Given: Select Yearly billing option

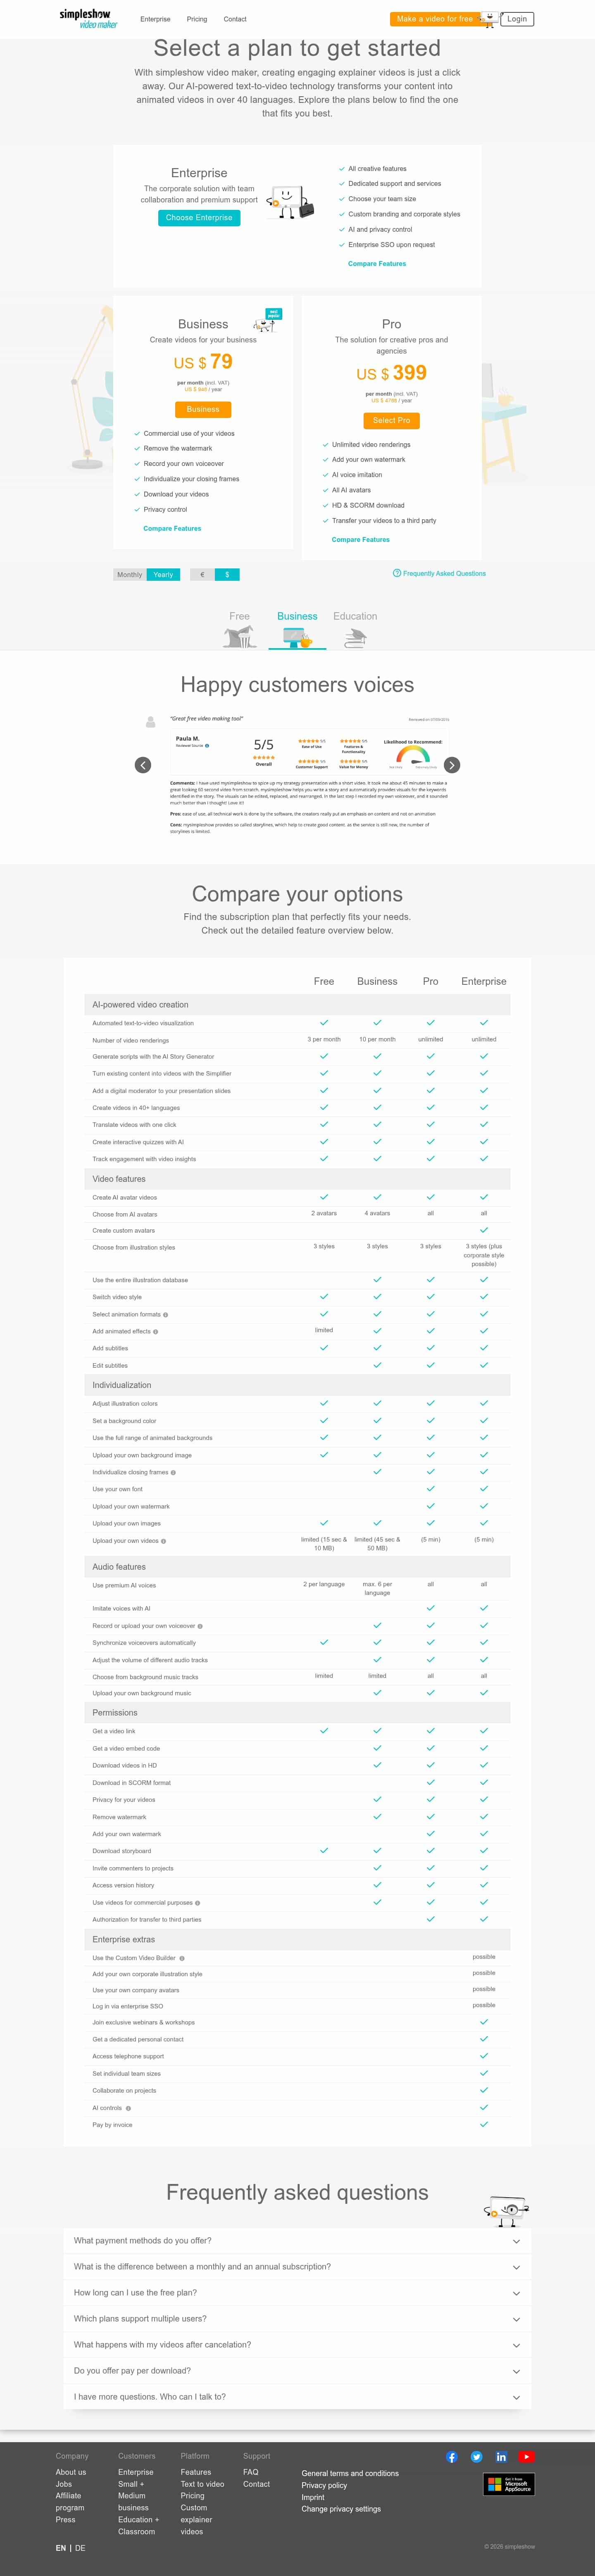Looking at the screenshot, I should [x=163, y=575].
